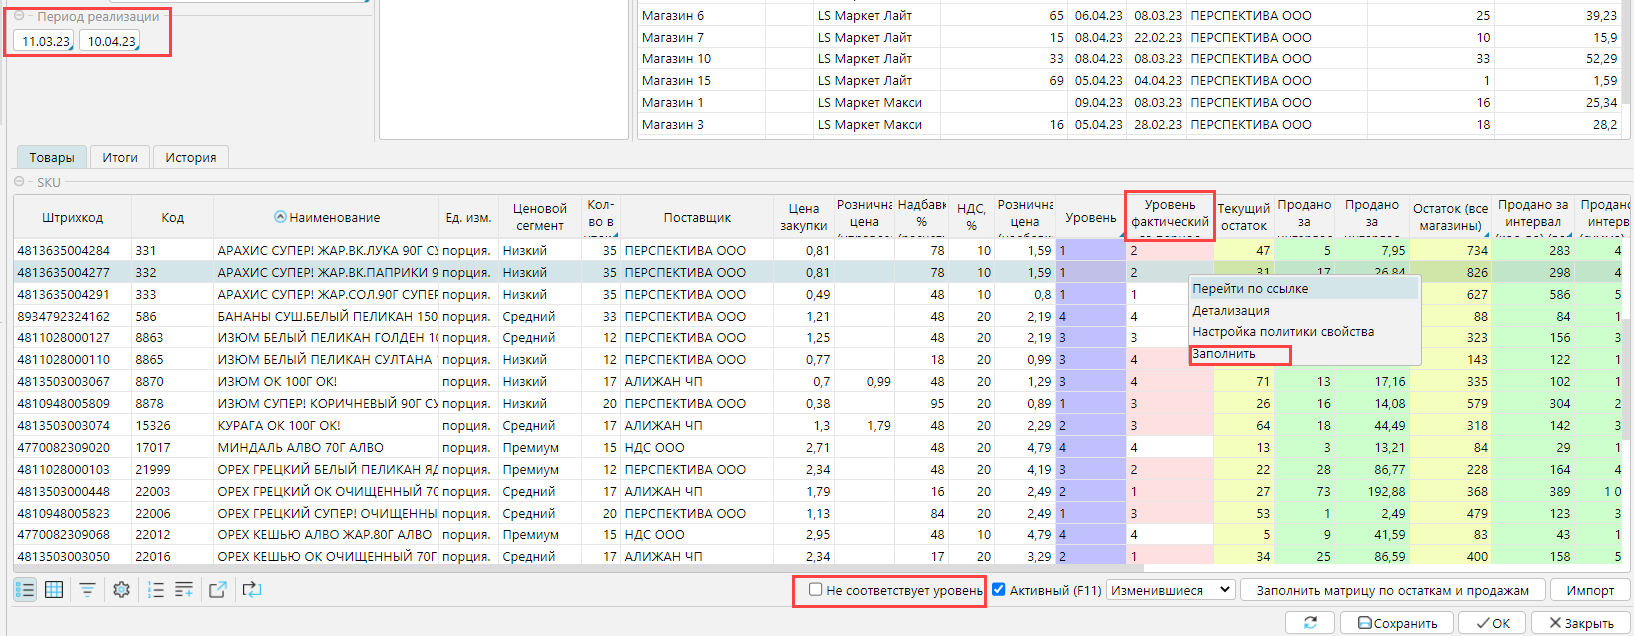Click 'Заполнить матрицу по остаткам и продажам'
Image resolution: width=1634 pixels, height=636 pixels.
click(1392, 590)
